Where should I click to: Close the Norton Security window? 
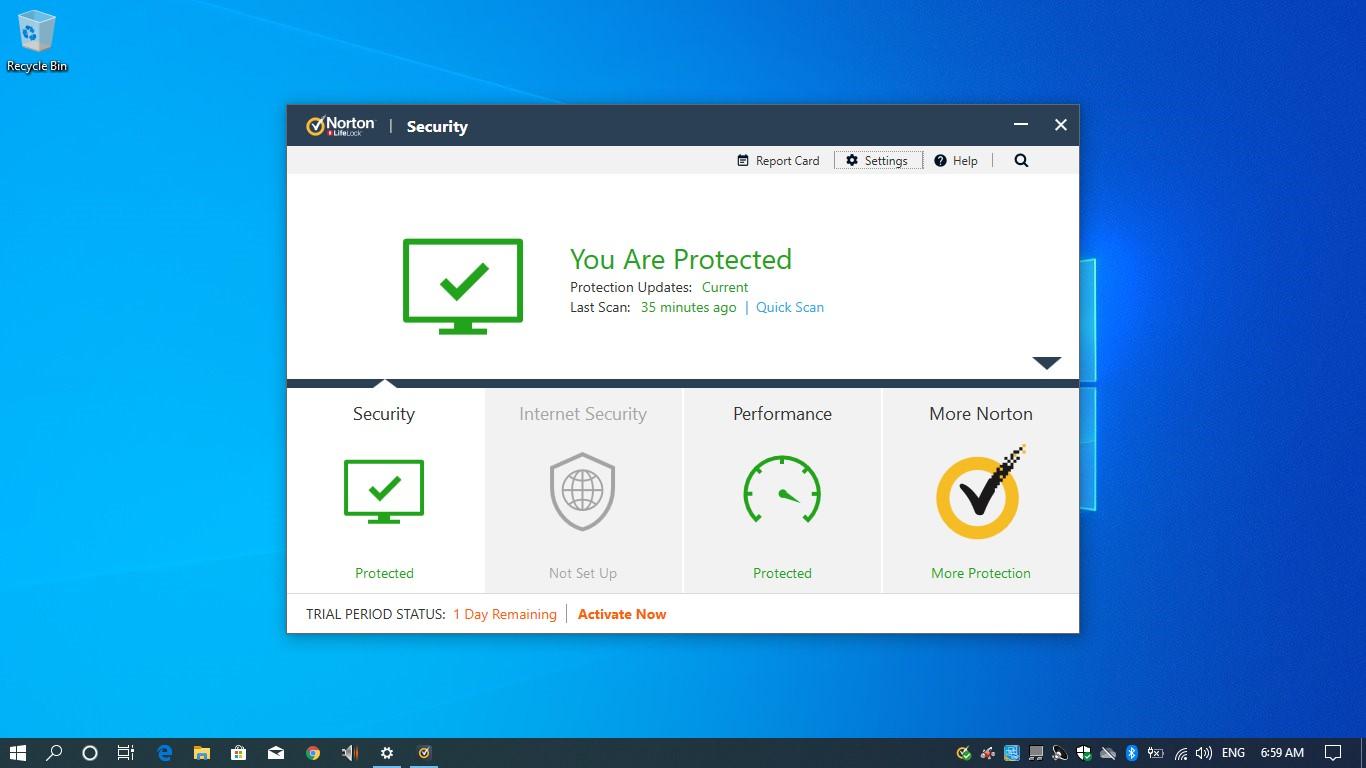(x=1061, y=125)
